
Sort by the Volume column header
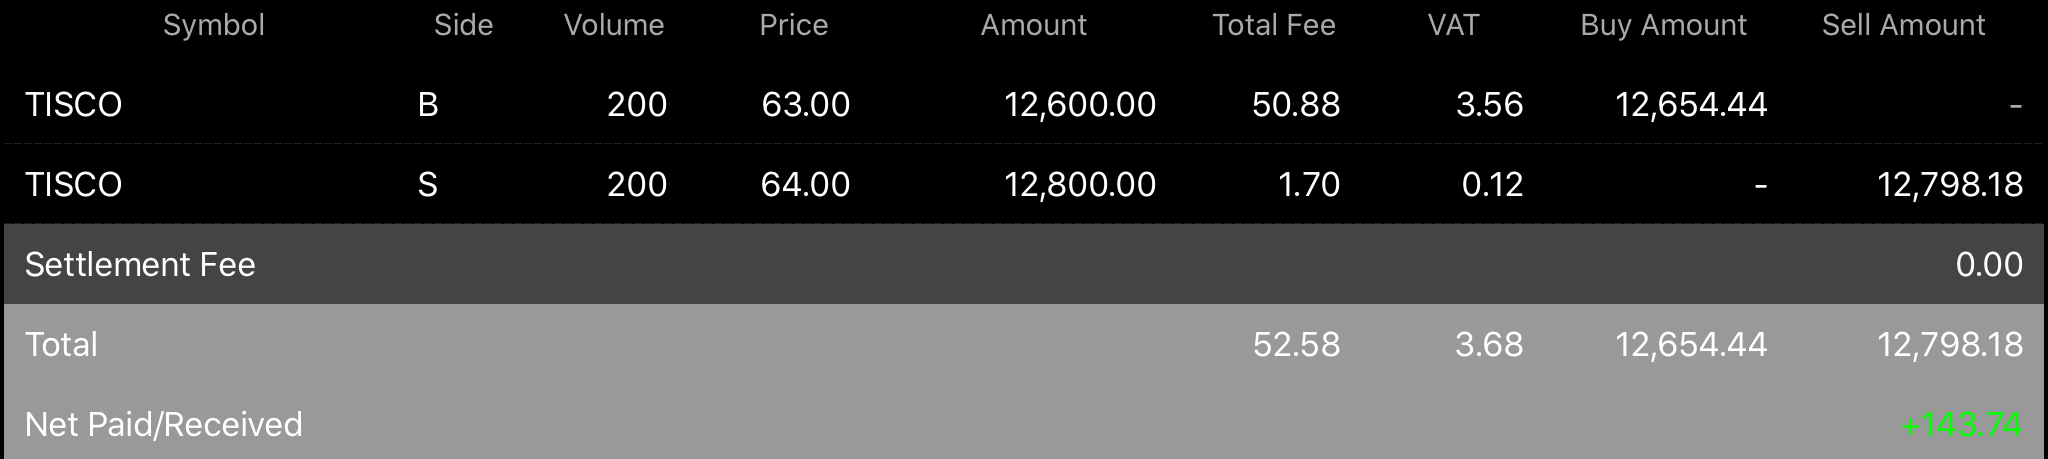tap(614, 25)
